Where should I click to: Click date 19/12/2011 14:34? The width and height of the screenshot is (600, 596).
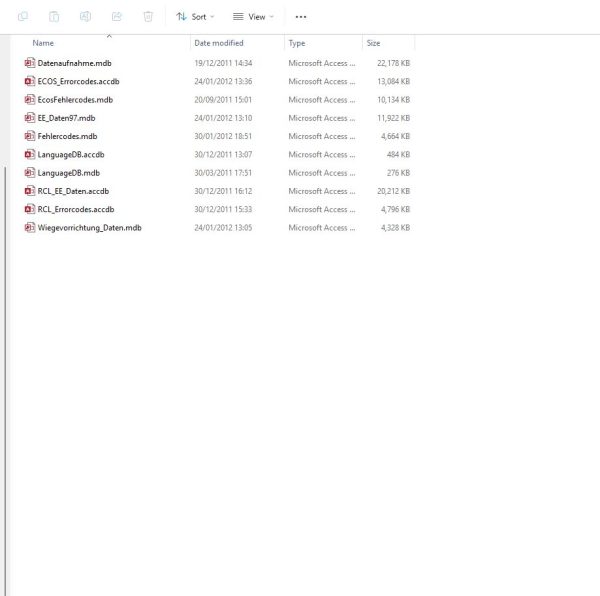pos(223,63)
